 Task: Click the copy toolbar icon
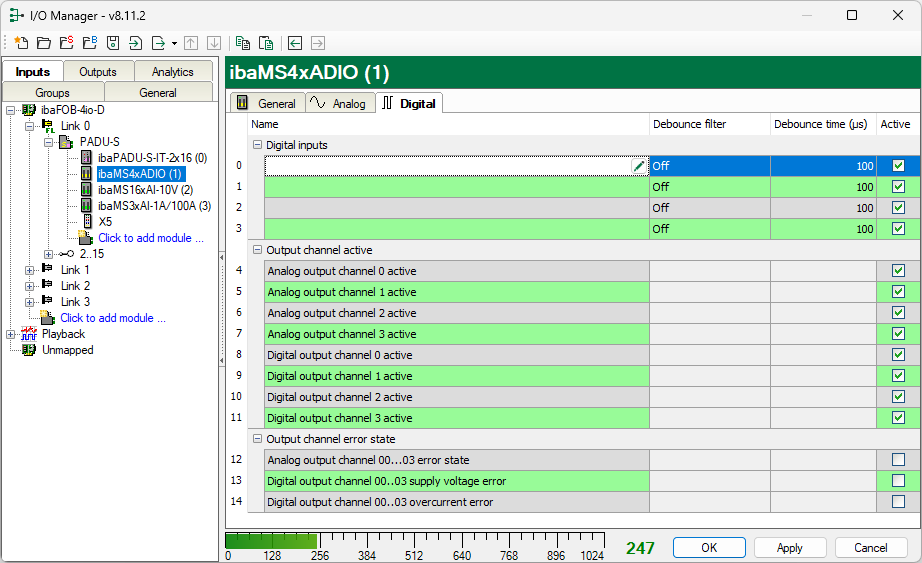tap(243, 43)
